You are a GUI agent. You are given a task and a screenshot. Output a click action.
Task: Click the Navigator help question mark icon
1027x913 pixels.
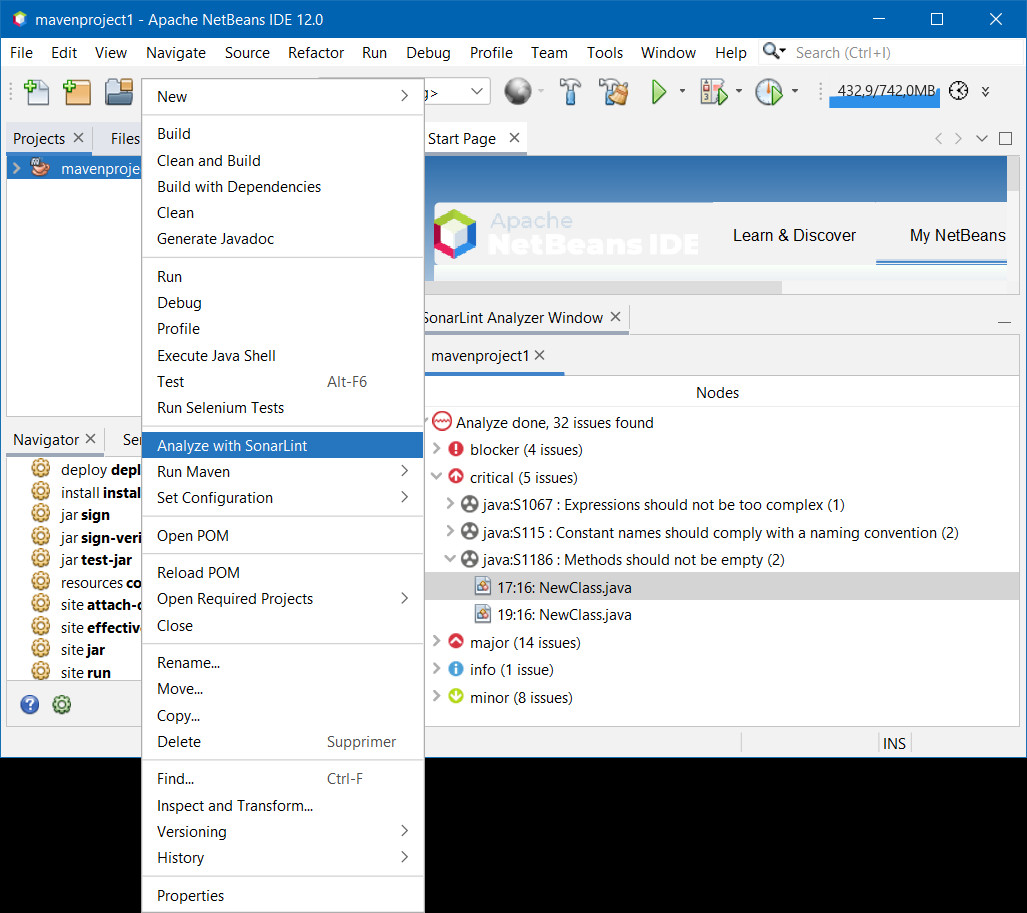[x=29, y=704]
